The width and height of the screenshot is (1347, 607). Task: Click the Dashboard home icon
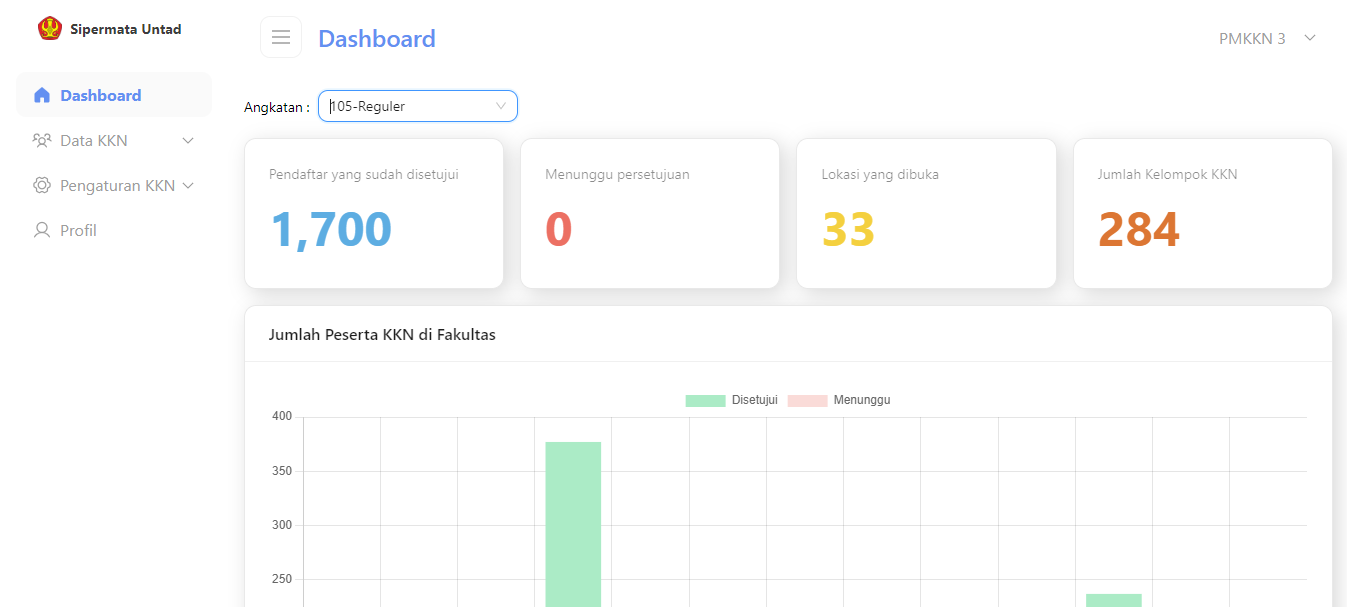[42, 96]
